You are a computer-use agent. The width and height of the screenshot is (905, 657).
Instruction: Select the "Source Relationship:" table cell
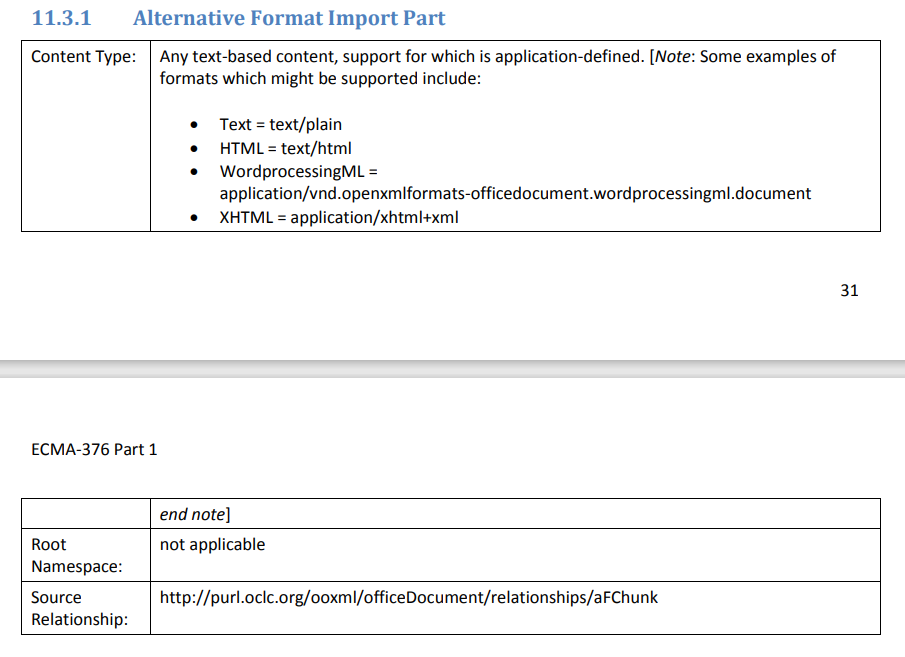click(x=79, y=608)
